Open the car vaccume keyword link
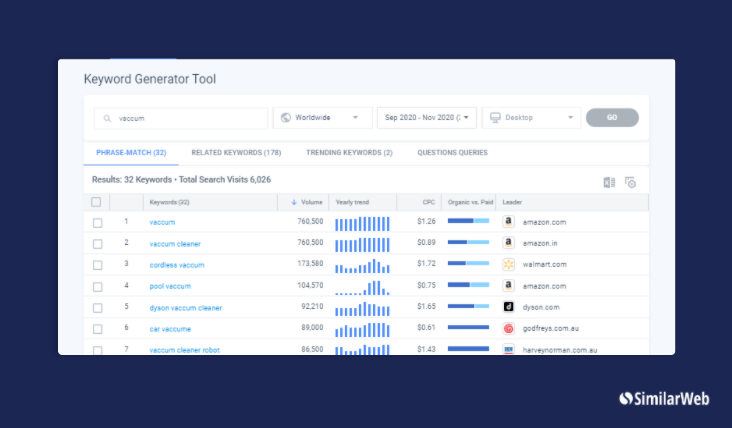 coord(170,329)
